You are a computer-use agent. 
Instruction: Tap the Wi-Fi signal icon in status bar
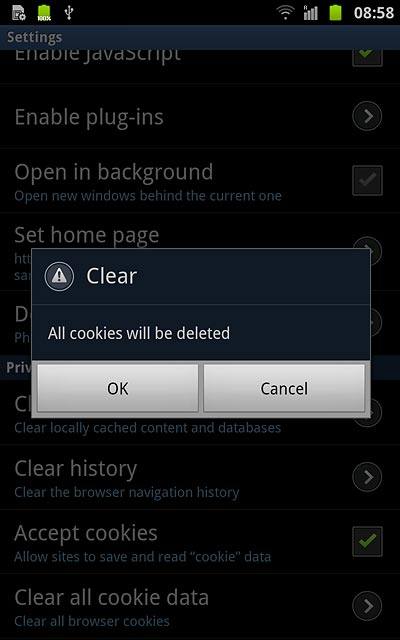click(x=285, y=12)
